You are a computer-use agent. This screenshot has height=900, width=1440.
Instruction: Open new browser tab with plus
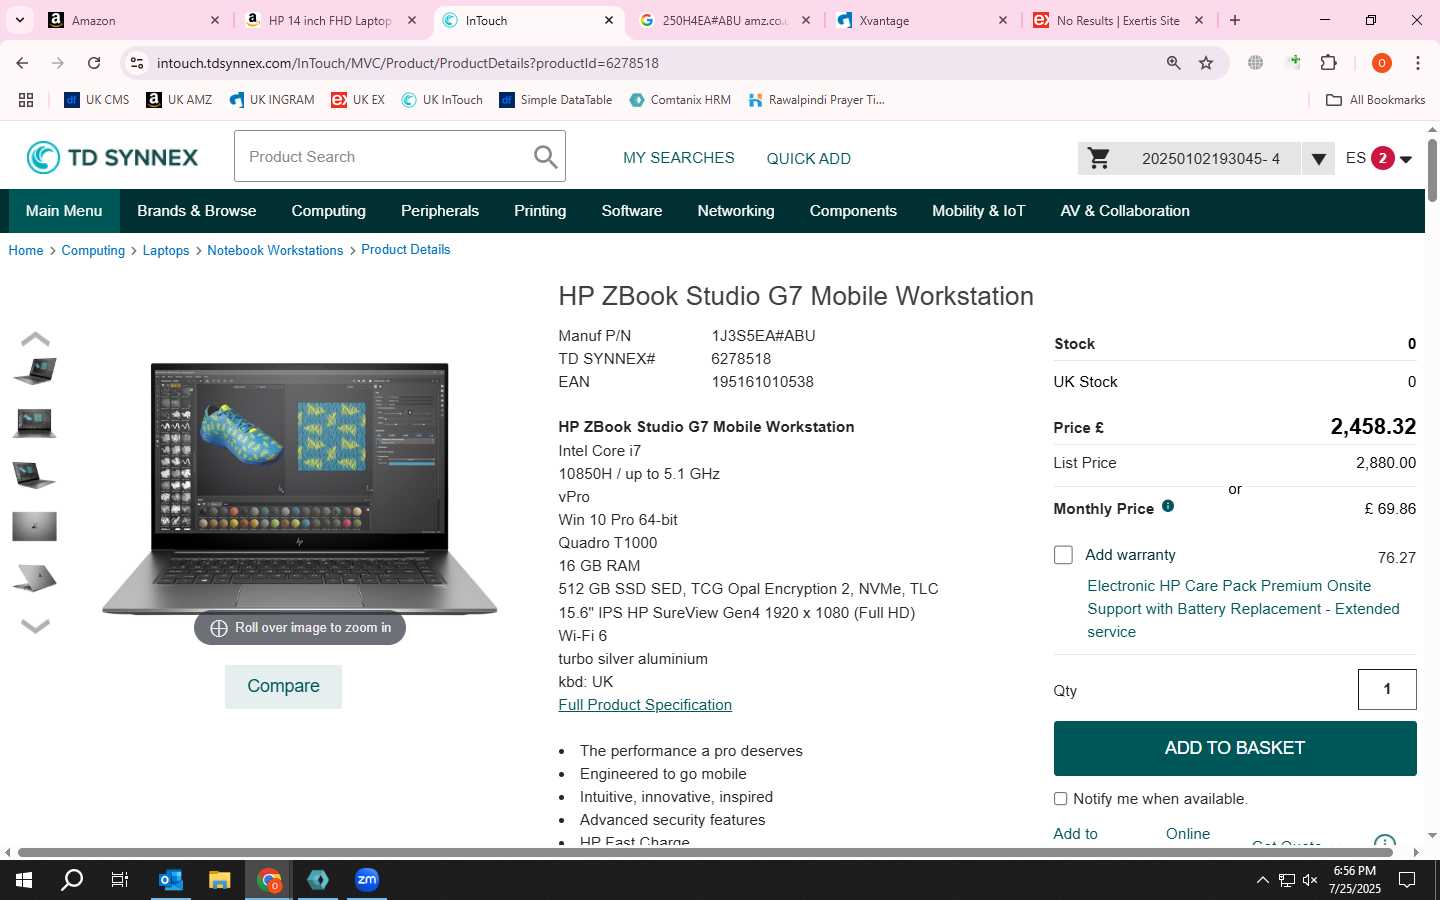click(1235, 20)
